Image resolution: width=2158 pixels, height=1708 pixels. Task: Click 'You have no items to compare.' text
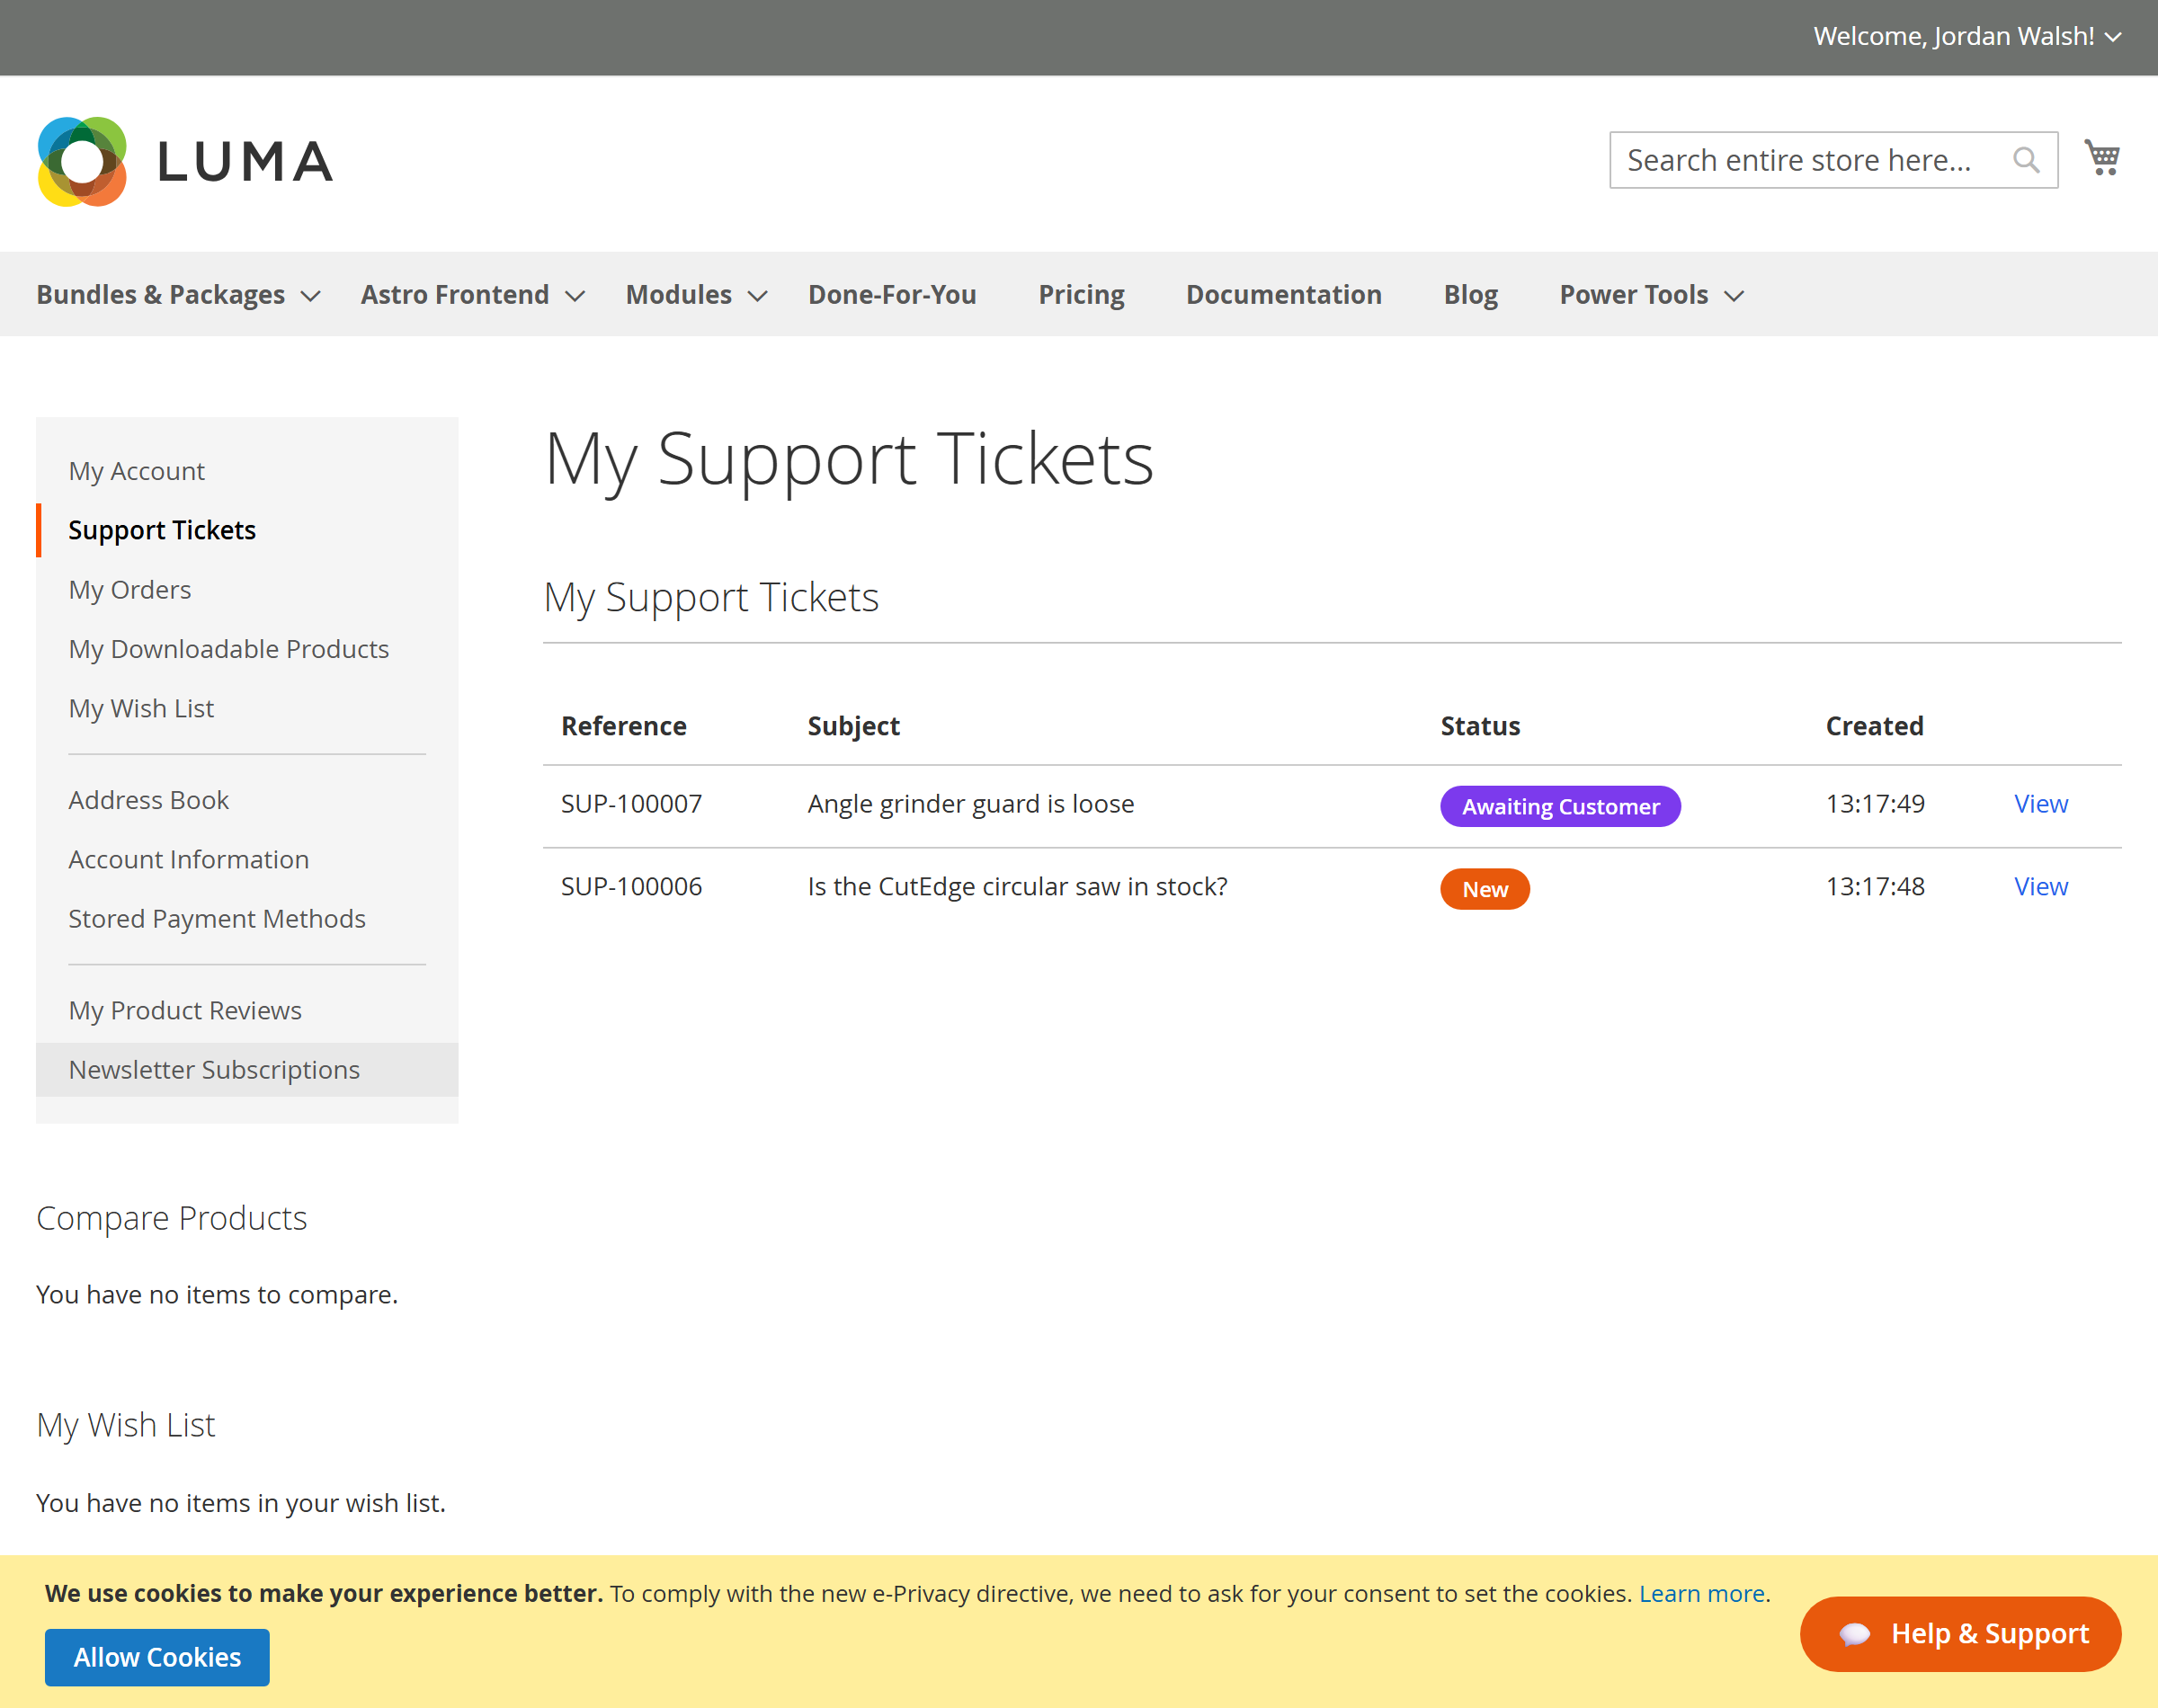pos(217,1295)
